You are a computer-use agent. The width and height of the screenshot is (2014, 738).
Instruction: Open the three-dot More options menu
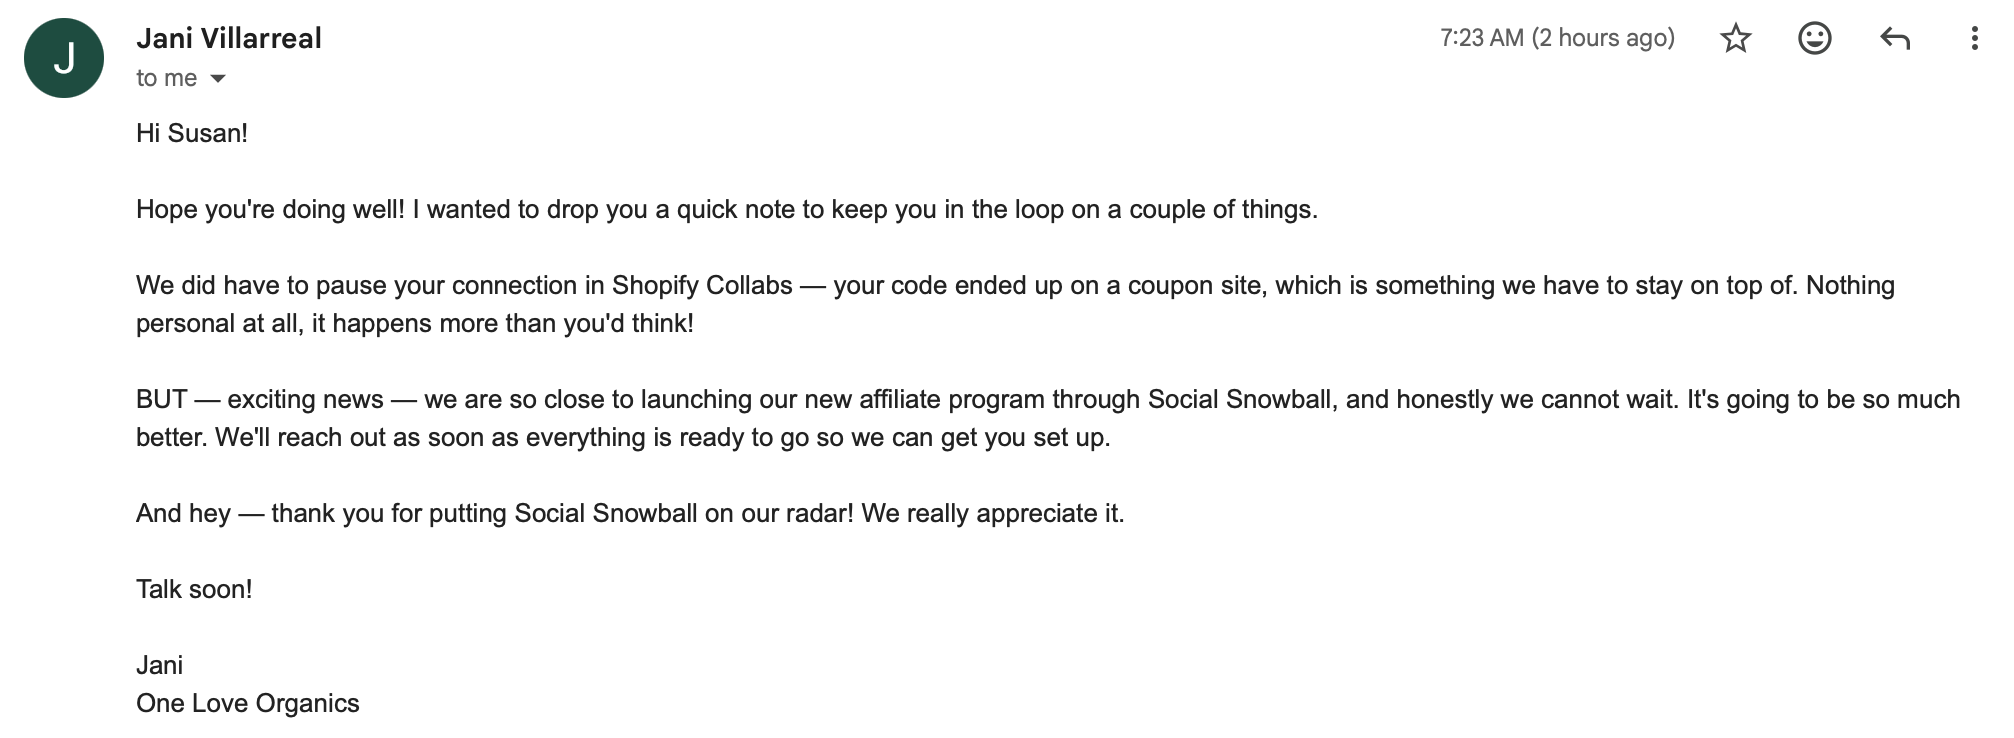(x=1974, y=38)
